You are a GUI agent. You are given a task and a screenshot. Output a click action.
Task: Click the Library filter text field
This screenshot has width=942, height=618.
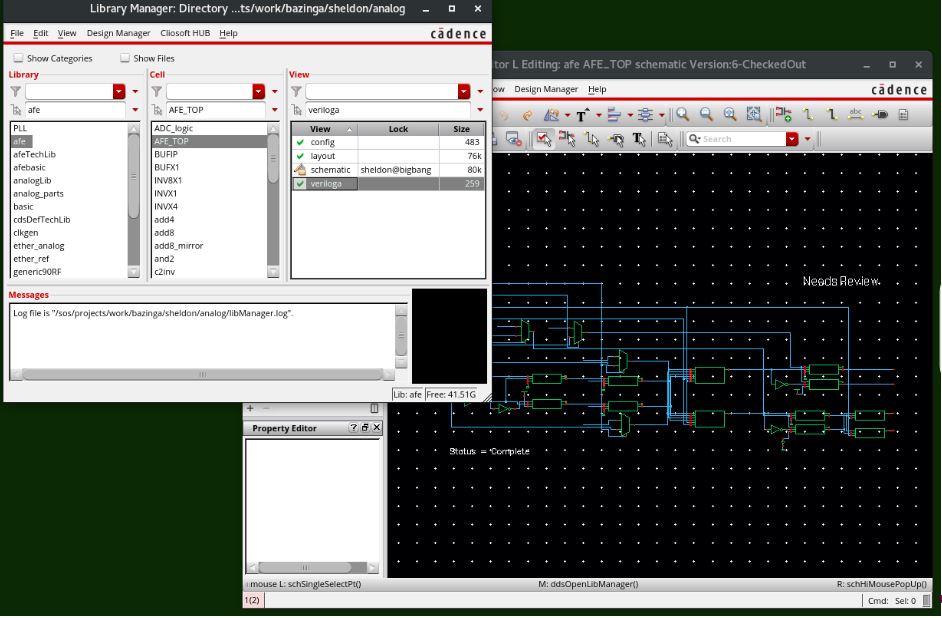(69, 91)
